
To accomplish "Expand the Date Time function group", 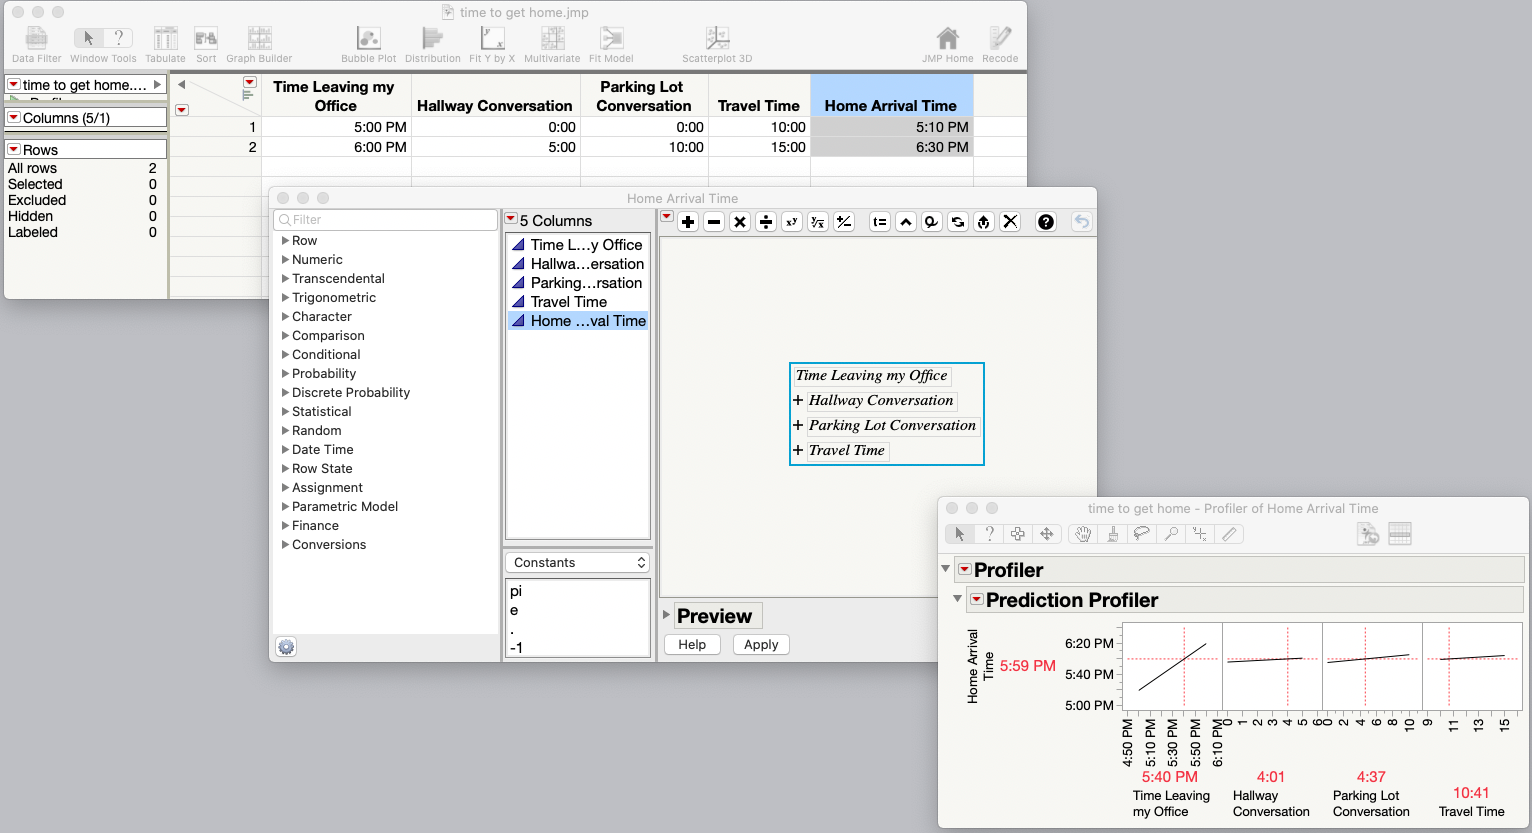I will click(x=322, y=450).
